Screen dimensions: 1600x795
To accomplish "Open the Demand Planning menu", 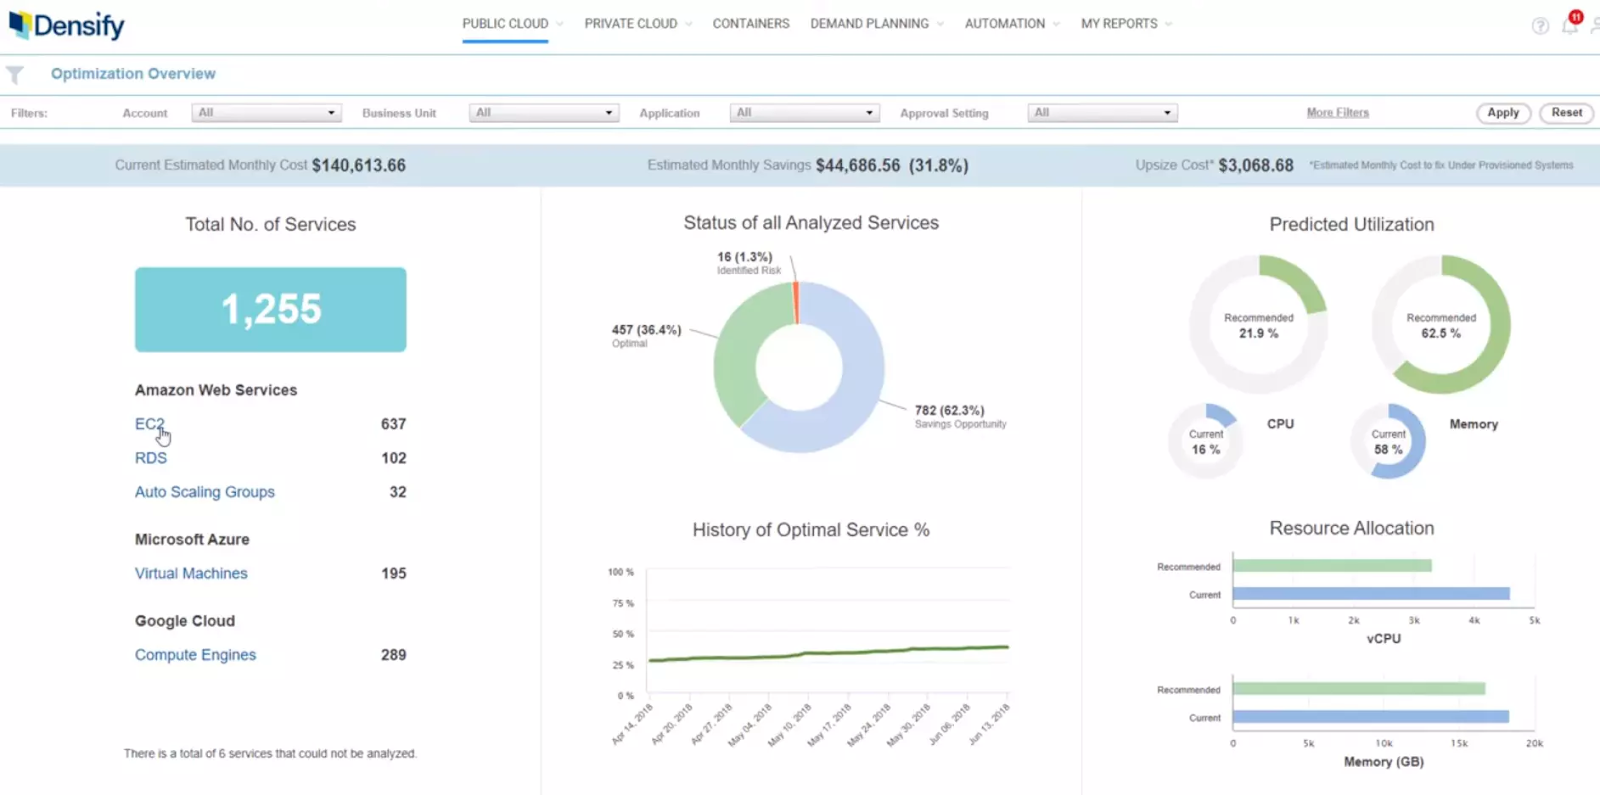I will click(877, 23).
